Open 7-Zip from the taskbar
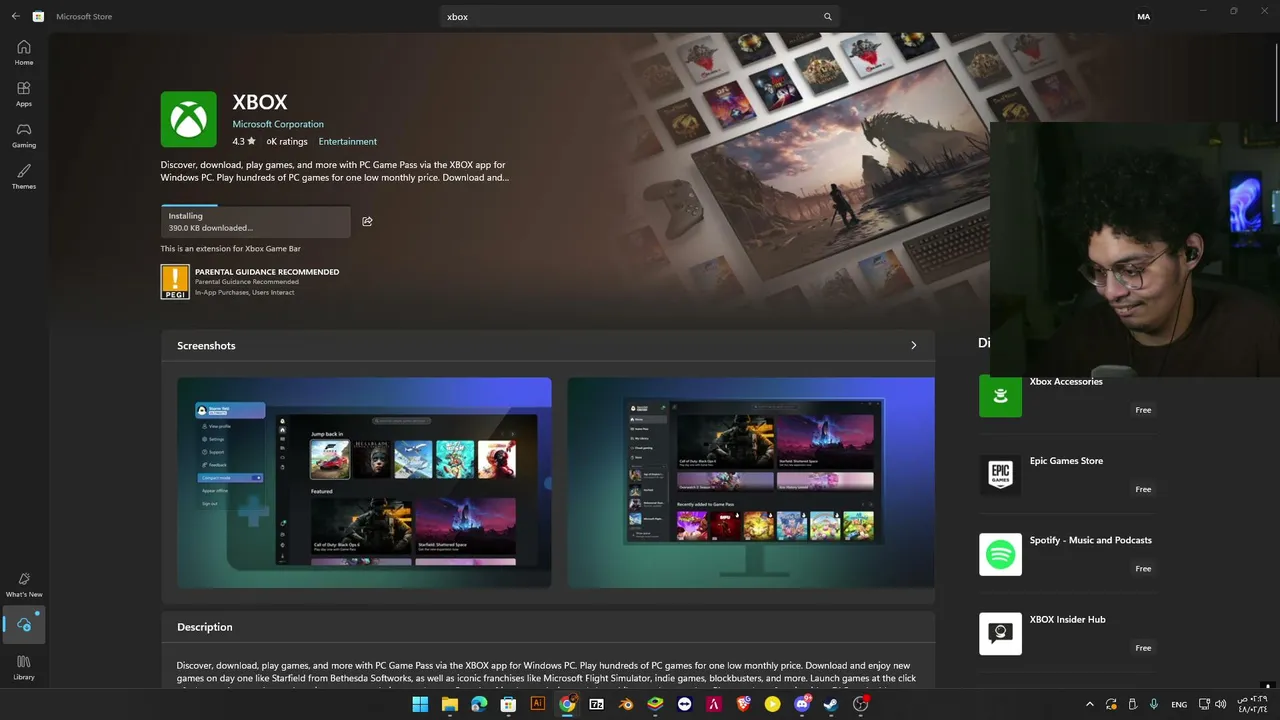The width and height of the screenshot is (1280, 720). click(x=596, y=704)
